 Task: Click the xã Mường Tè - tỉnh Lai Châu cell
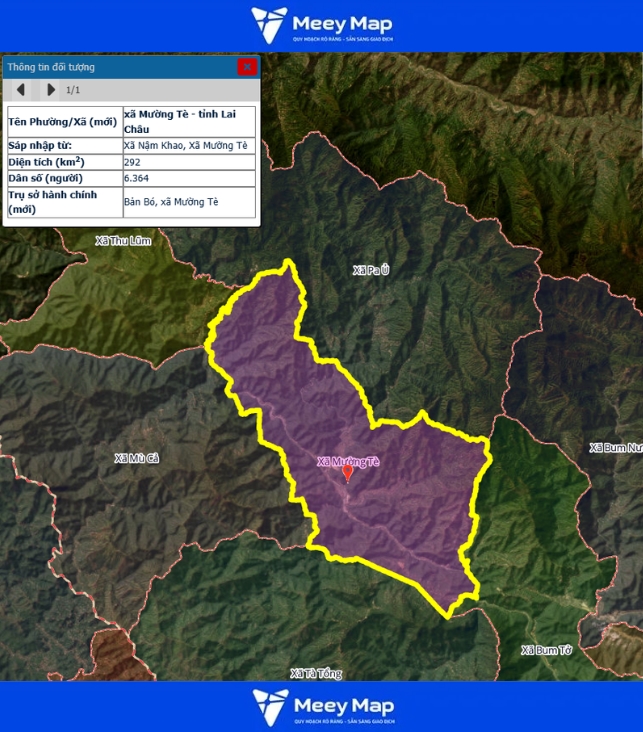click(188, 121)
